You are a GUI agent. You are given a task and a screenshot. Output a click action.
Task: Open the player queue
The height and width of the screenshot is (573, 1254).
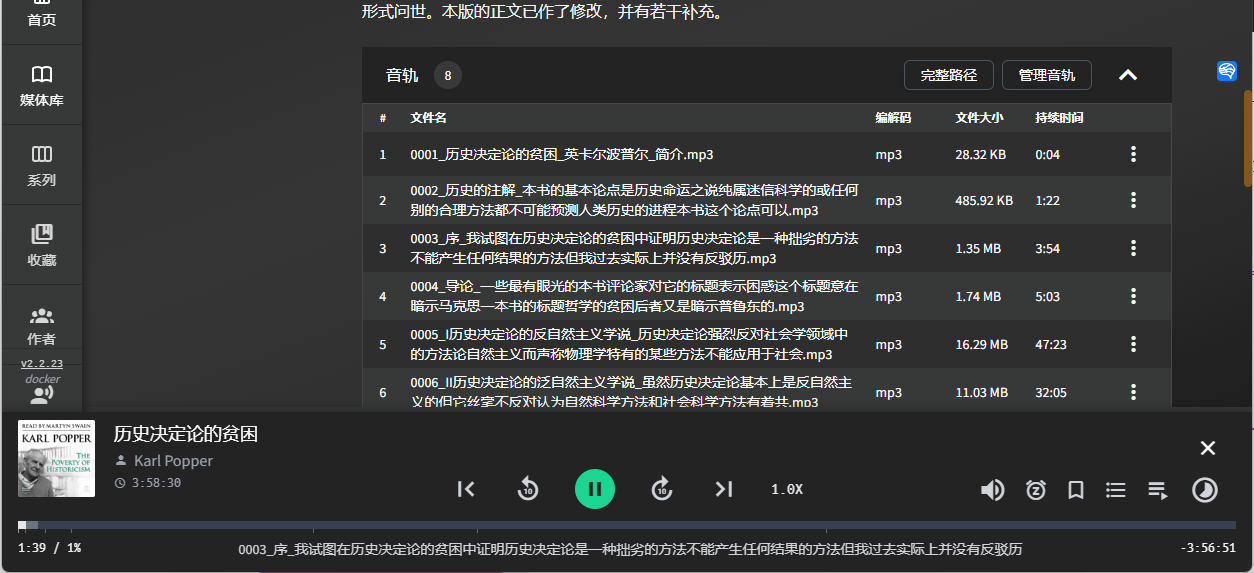pyautogui.click(x=1158, y=490)
